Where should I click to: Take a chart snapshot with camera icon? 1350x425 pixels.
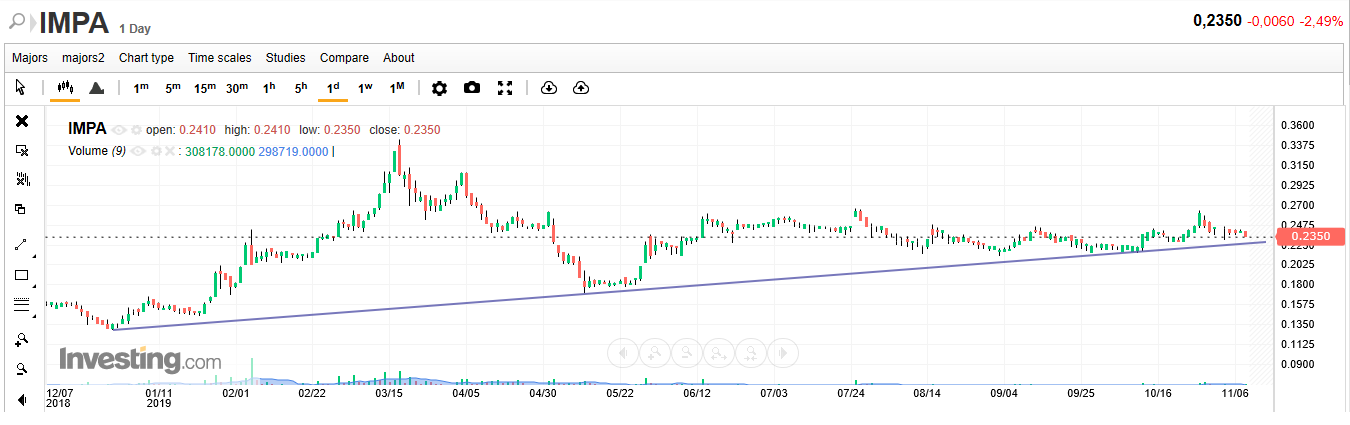click(472, 88)
